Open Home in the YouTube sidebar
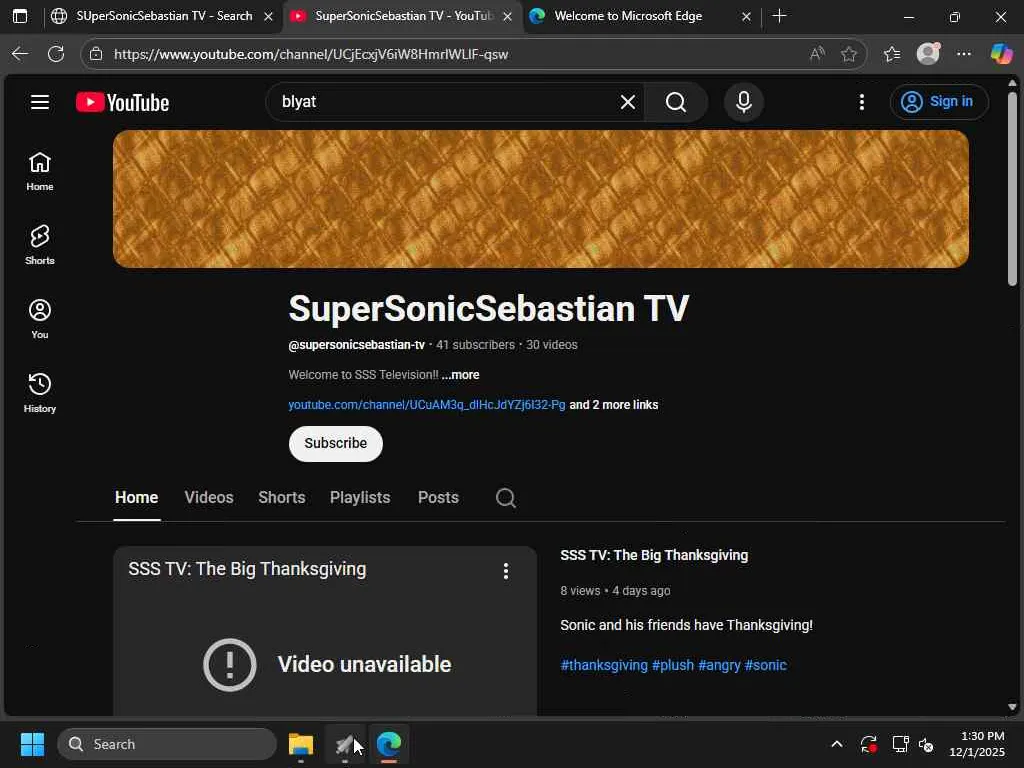This screenshot has width=1024, height=768. (40, 172)
